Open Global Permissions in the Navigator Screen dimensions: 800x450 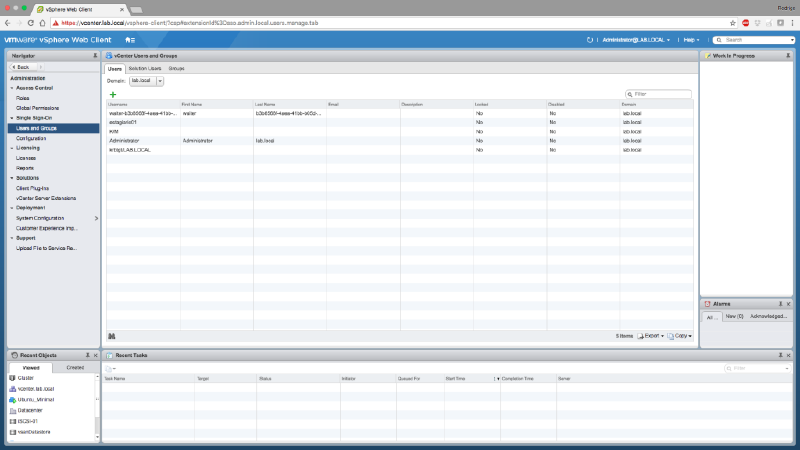click(x=38, y=108)
